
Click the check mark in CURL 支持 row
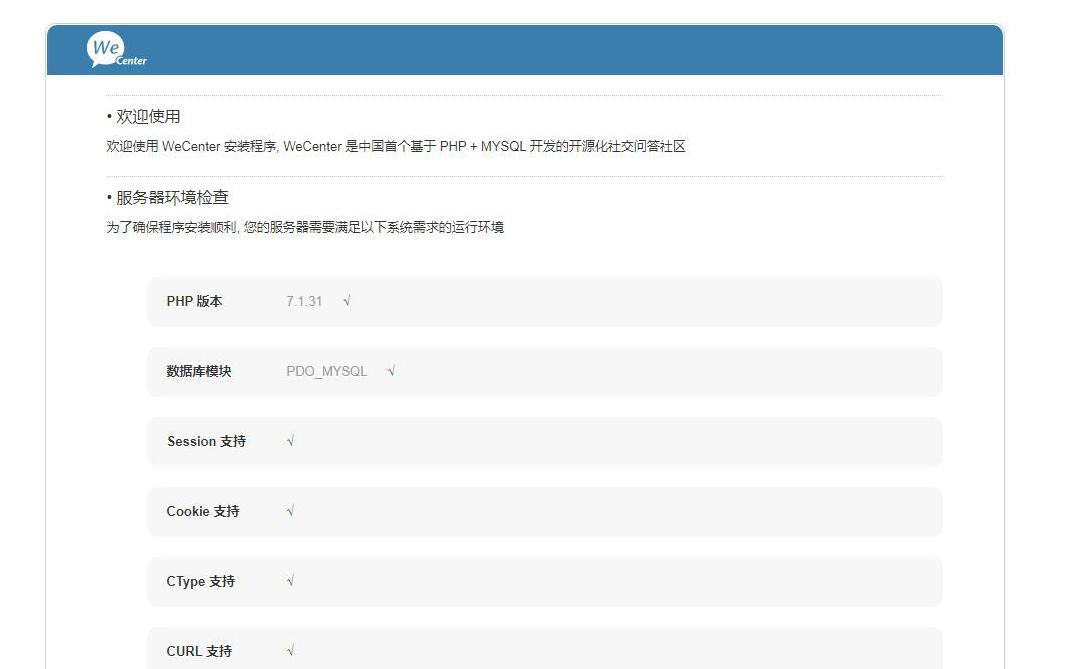pos(291,651)
